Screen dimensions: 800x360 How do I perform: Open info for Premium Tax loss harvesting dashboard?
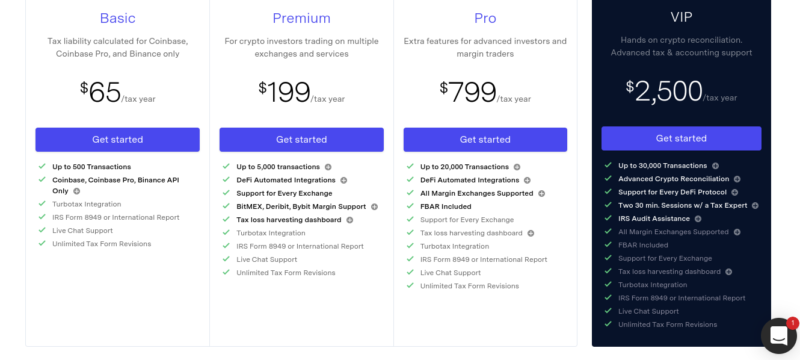[x=349, y=220]
